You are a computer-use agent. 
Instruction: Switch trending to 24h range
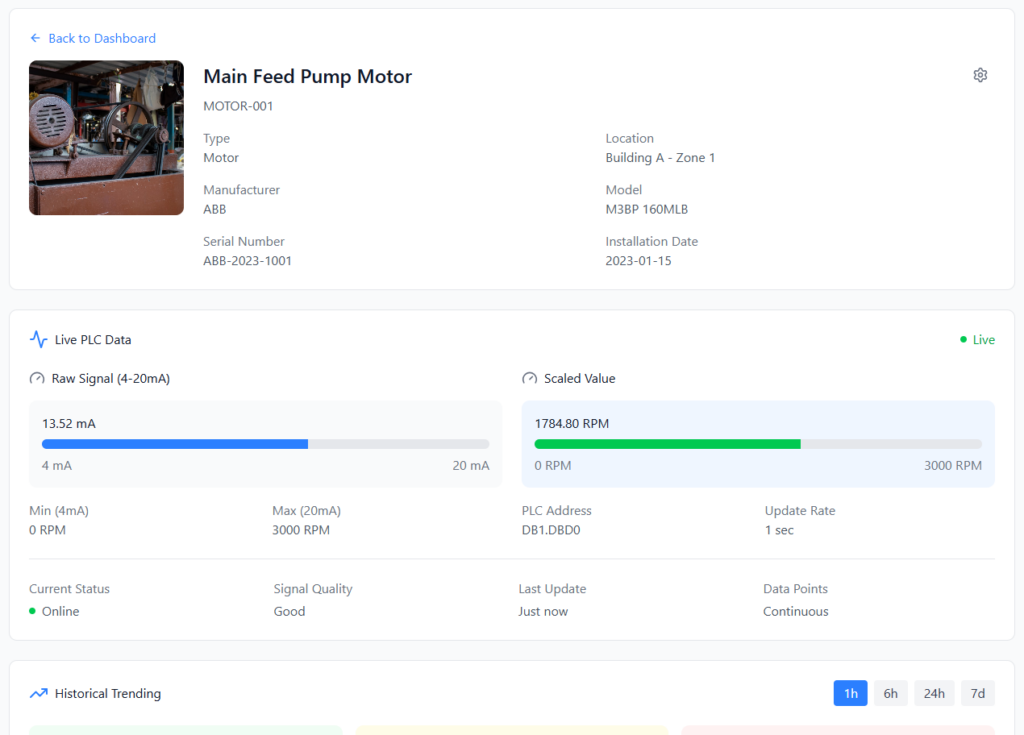[x=933, y=693]
